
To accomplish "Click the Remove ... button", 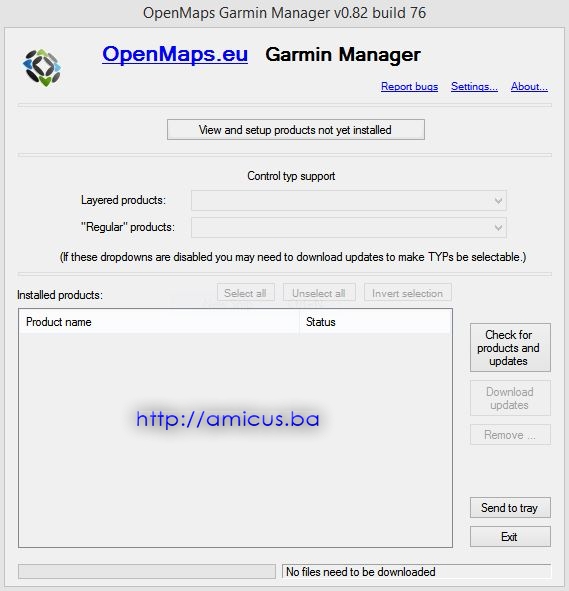I will 510,435.
